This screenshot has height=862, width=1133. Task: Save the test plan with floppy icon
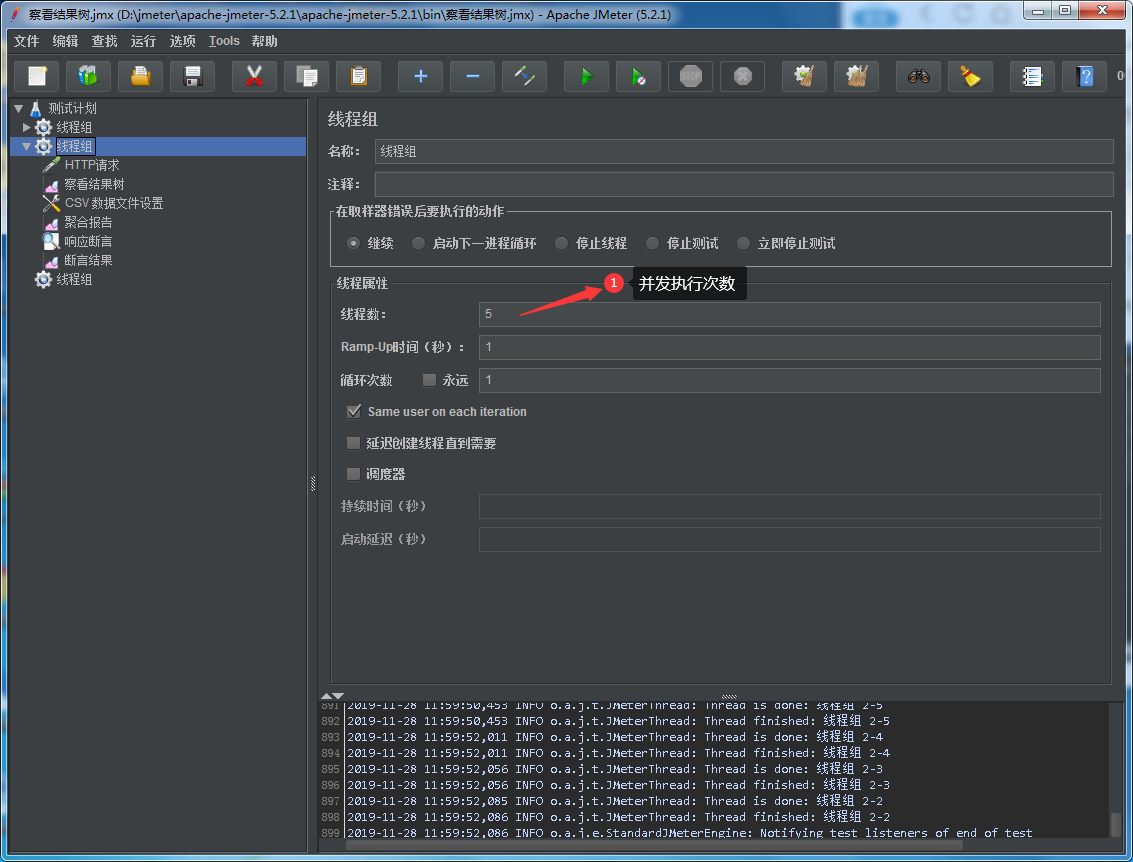192,76
